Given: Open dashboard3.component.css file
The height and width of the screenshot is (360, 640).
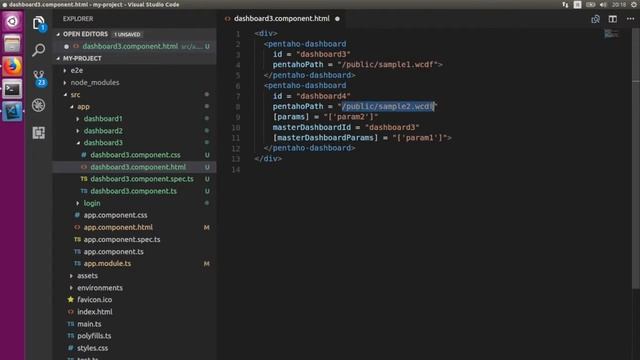Looking at the screenshot, I should pyautogui.click(x=135, y=155).
